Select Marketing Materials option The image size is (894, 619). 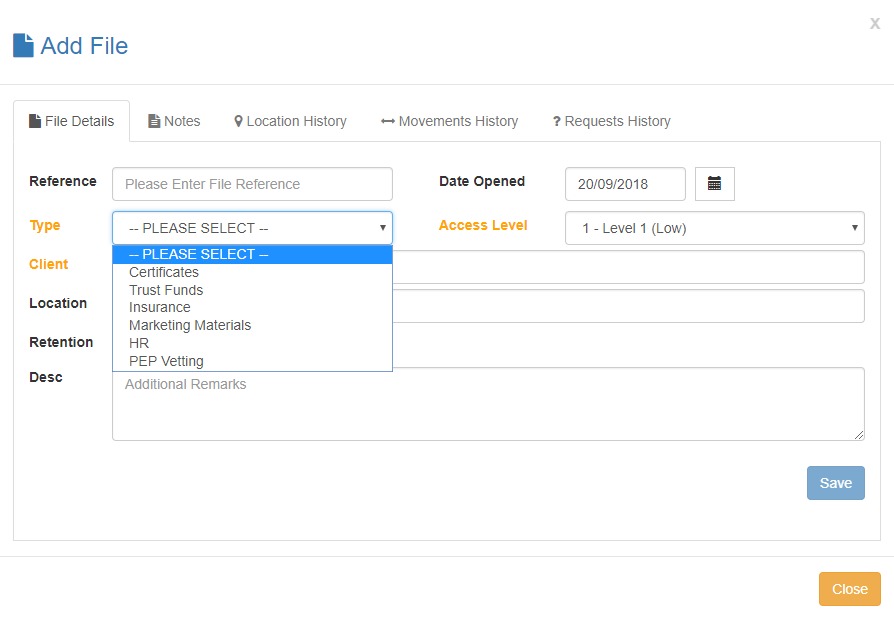(190, 325)
